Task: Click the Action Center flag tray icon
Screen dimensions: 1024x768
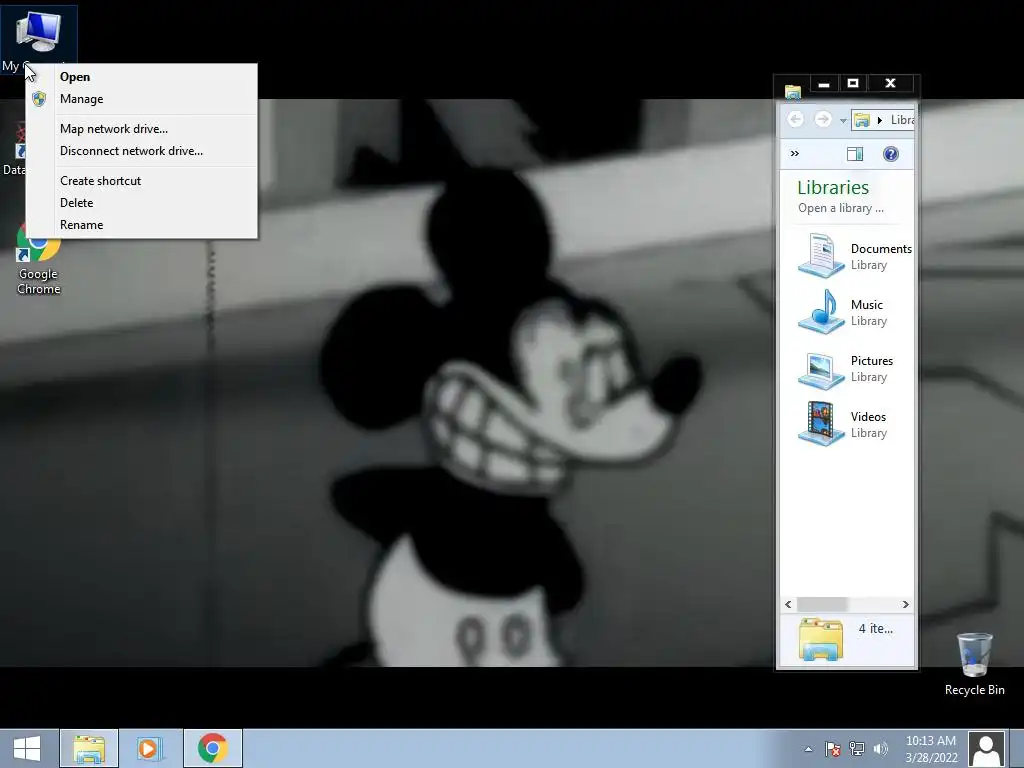Action: point(833,749)
